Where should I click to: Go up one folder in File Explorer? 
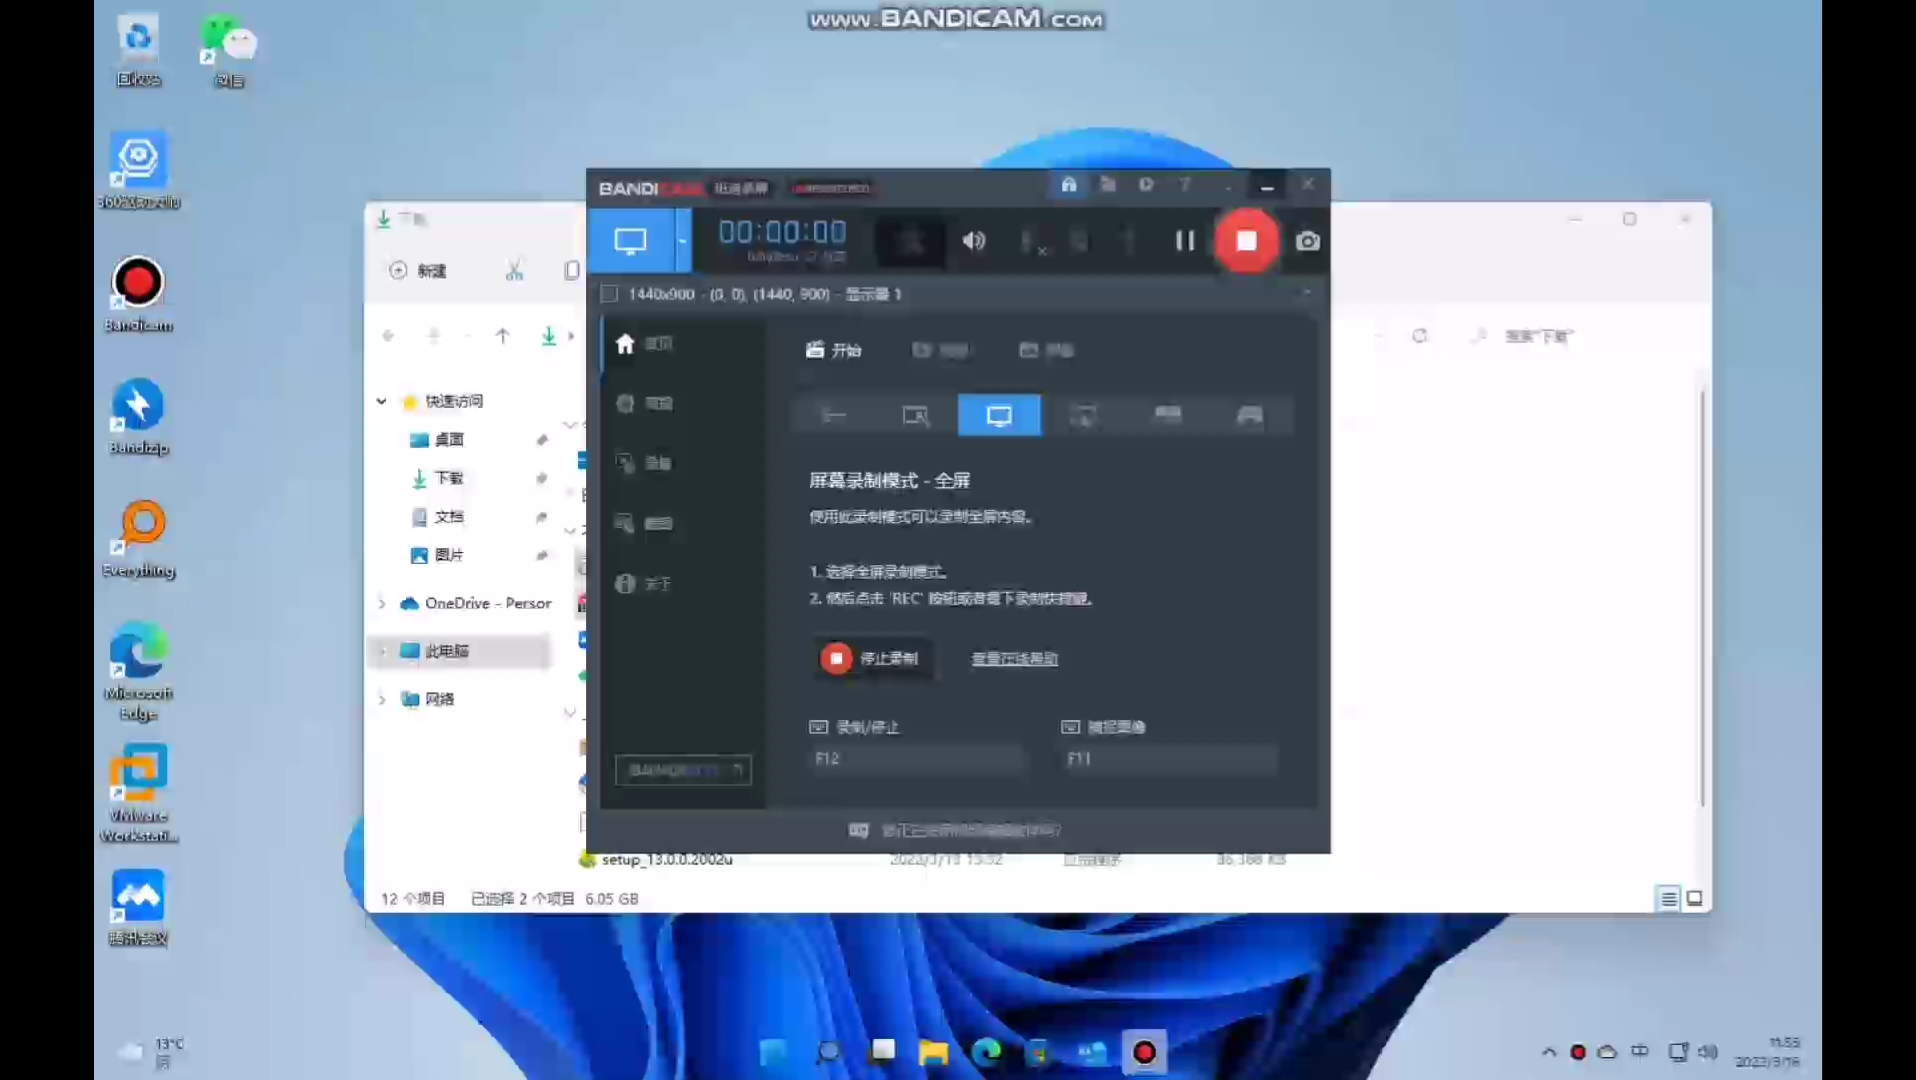pos(502,336)
